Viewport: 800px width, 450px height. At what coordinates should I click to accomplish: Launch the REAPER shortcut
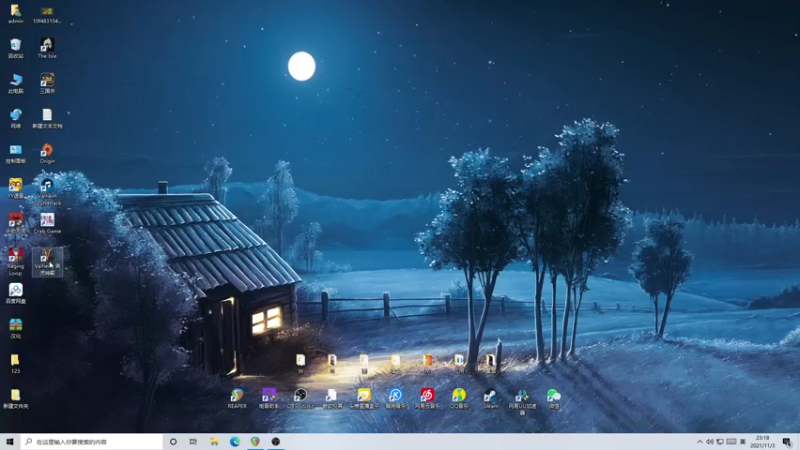pyautogui.click(x=237, y=398)
